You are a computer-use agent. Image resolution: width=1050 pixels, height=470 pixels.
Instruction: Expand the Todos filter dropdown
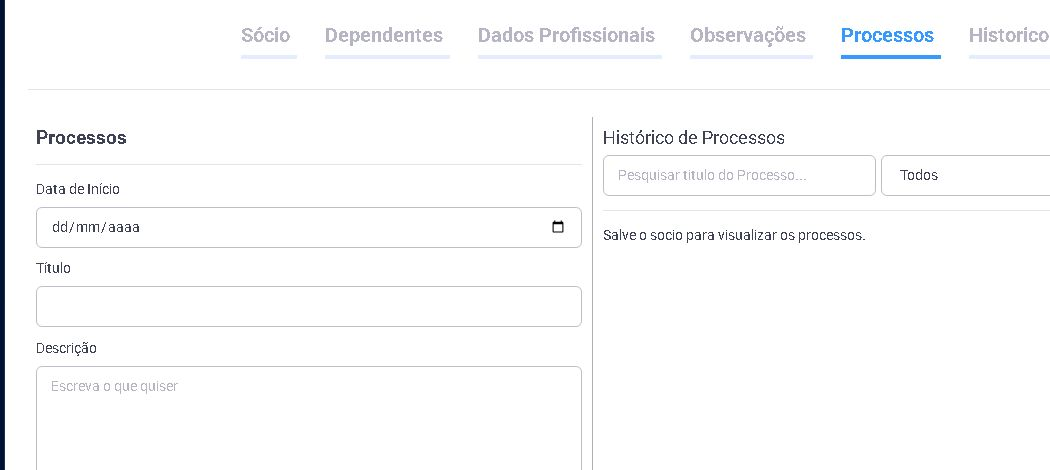click(966, 175)
